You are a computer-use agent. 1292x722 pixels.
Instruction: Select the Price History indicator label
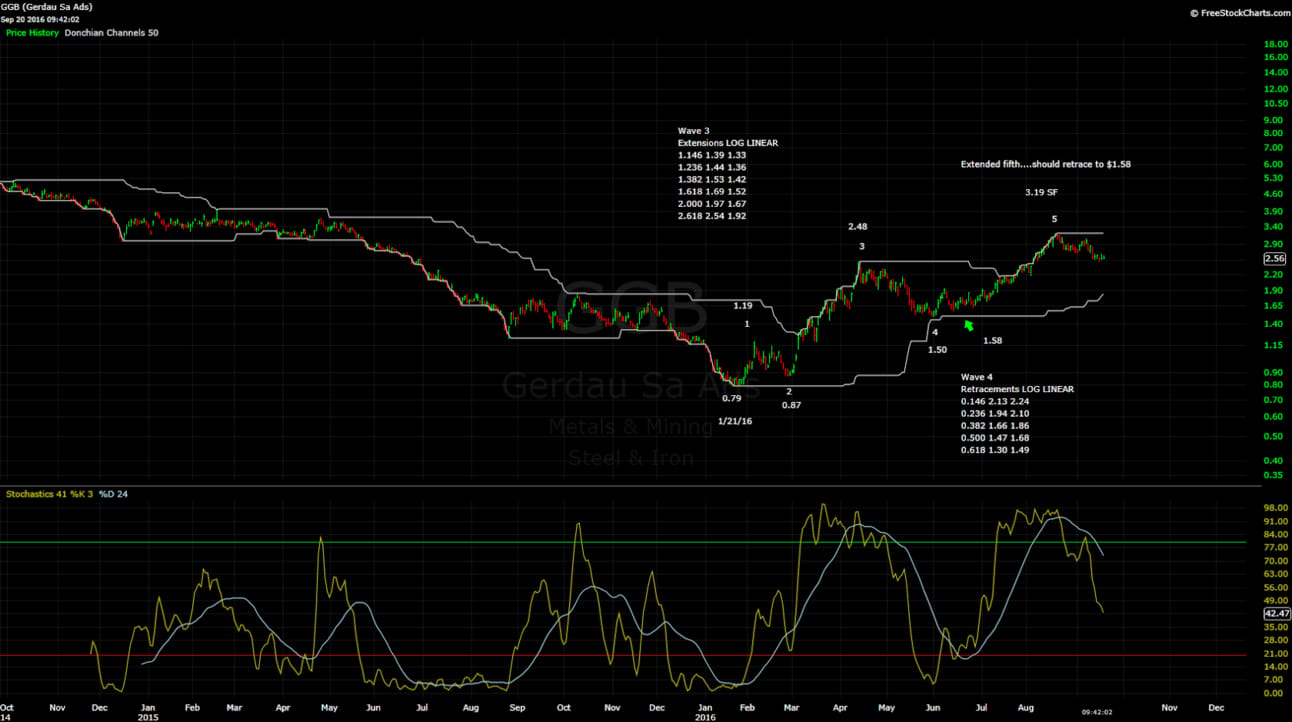32,33
